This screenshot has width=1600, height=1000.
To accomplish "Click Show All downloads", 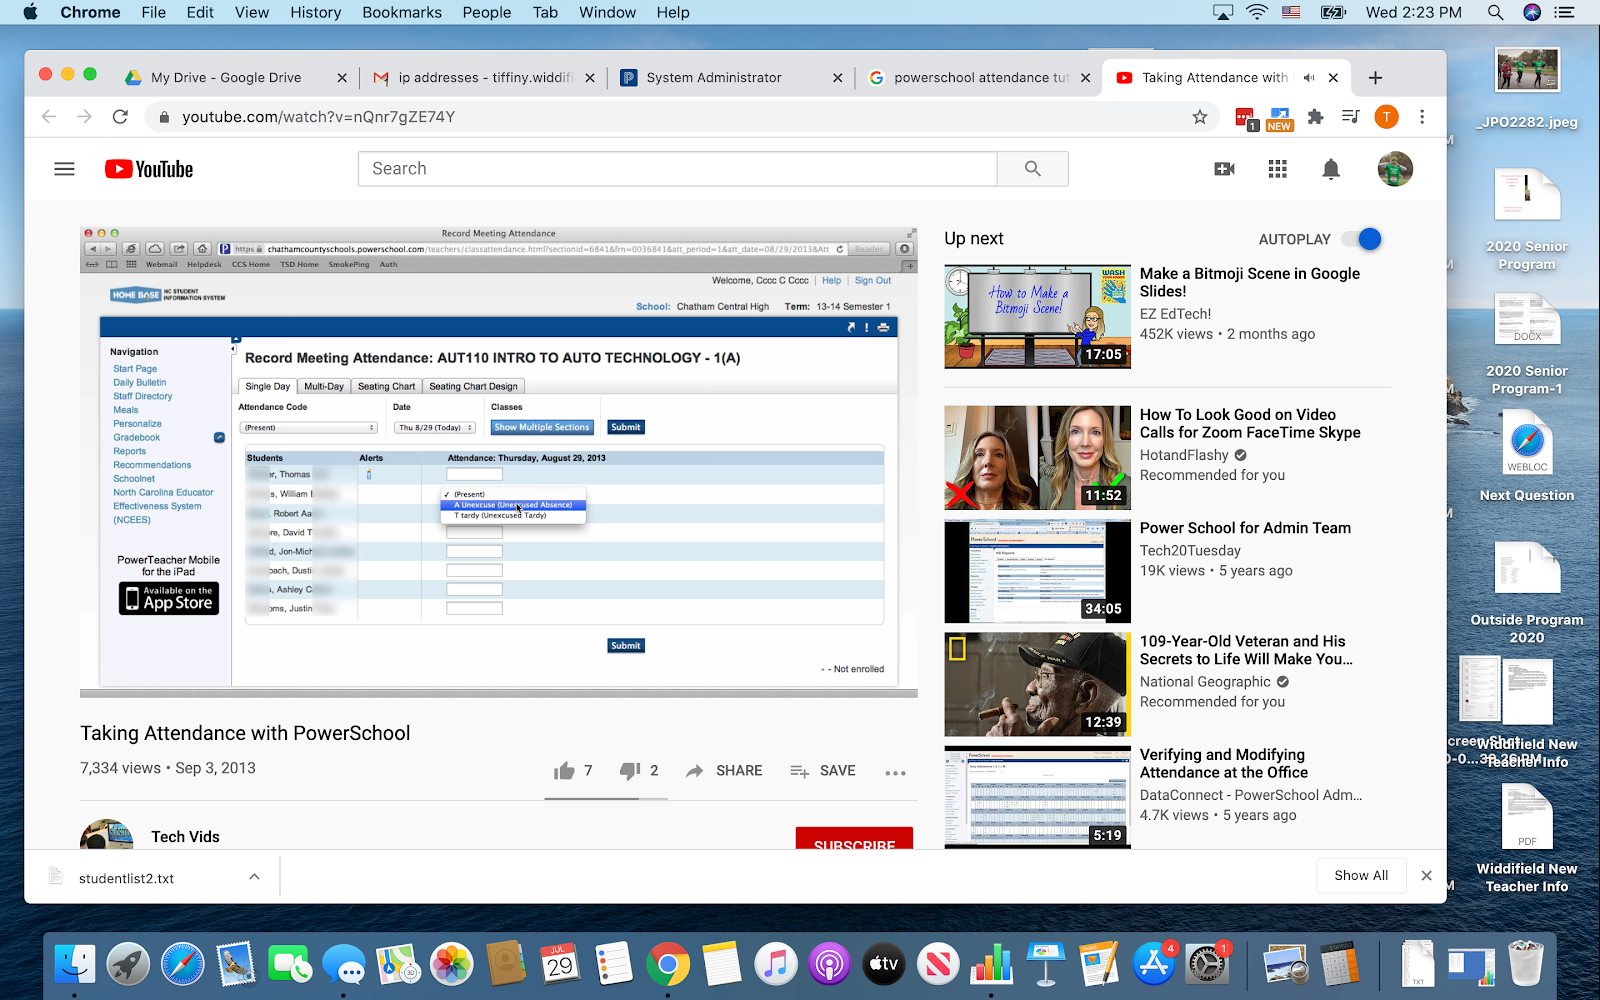I will [1361, 876].
